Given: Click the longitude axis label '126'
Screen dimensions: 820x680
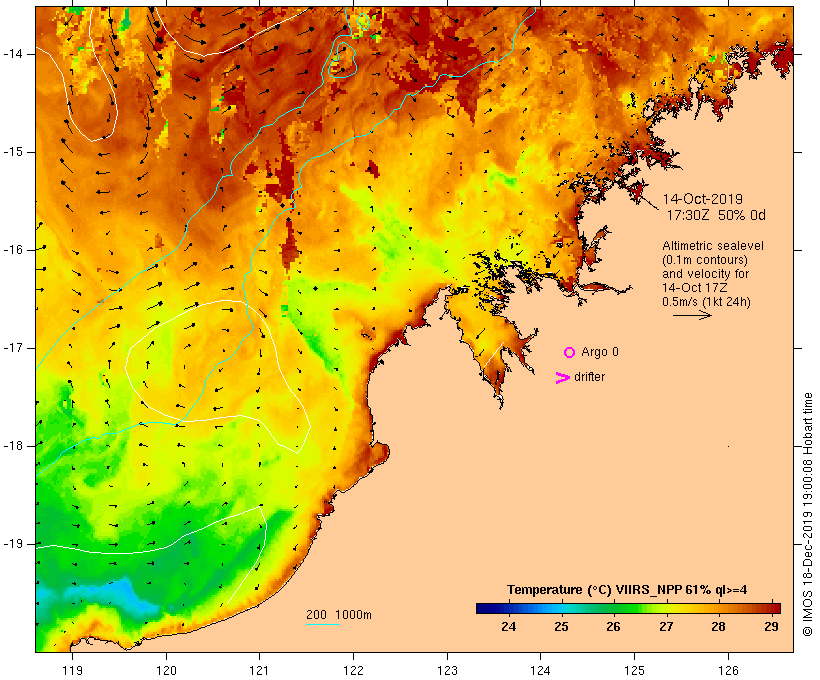Looking at the screenshot, I should 728,670.
